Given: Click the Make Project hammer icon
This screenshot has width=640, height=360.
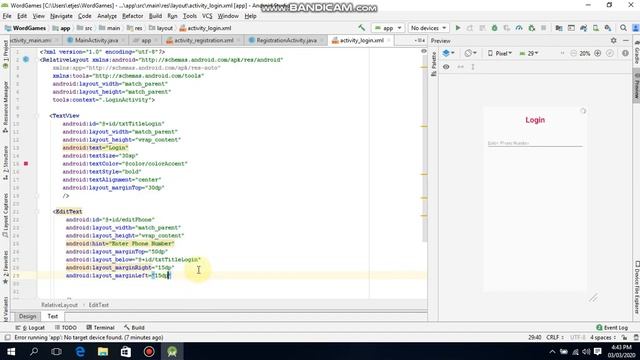Looking at the screenshot, I should (362, 28).
